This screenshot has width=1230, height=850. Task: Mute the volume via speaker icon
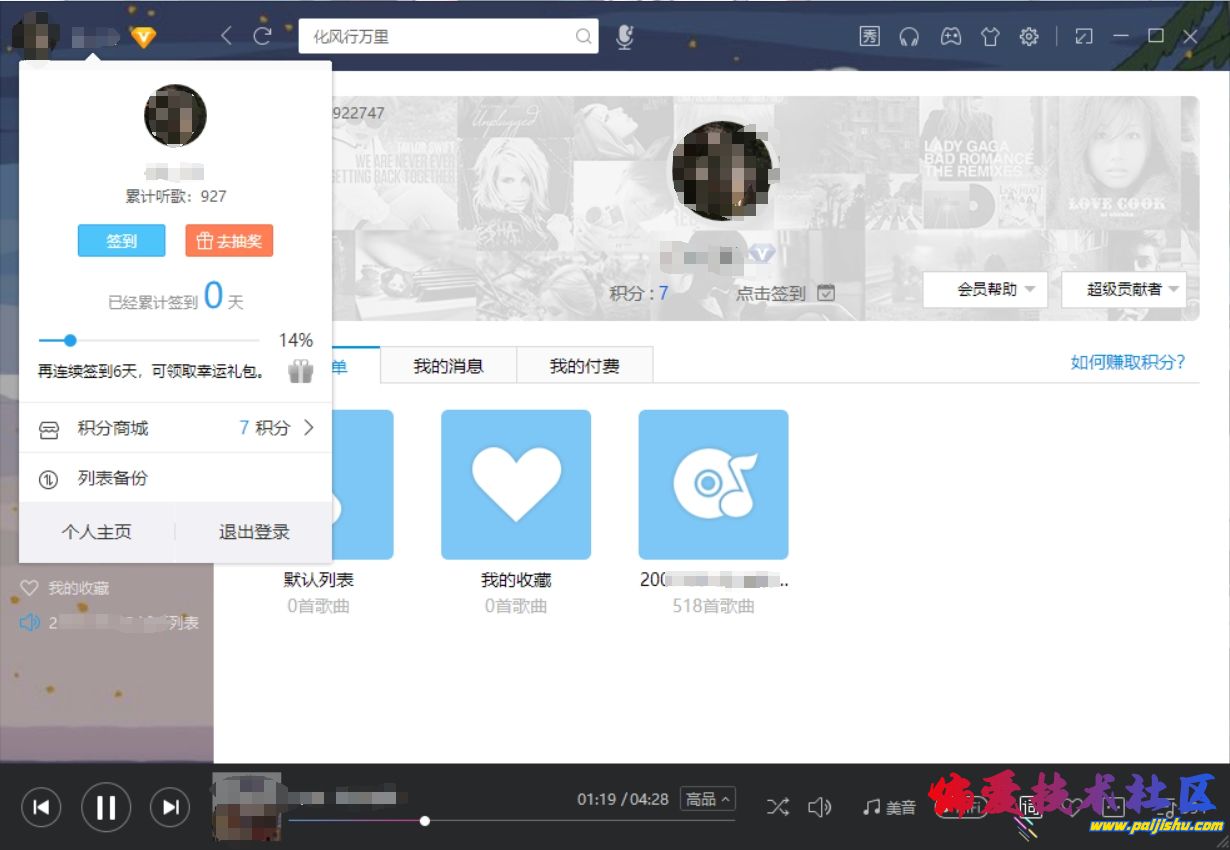821,807
